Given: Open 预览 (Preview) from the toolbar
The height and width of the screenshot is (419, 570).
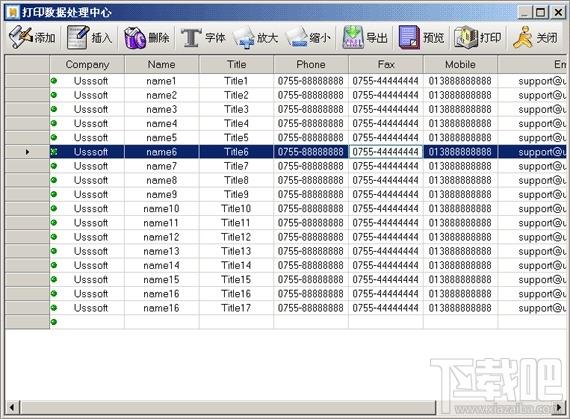Looking at the screenshot, I should [409, 37].
